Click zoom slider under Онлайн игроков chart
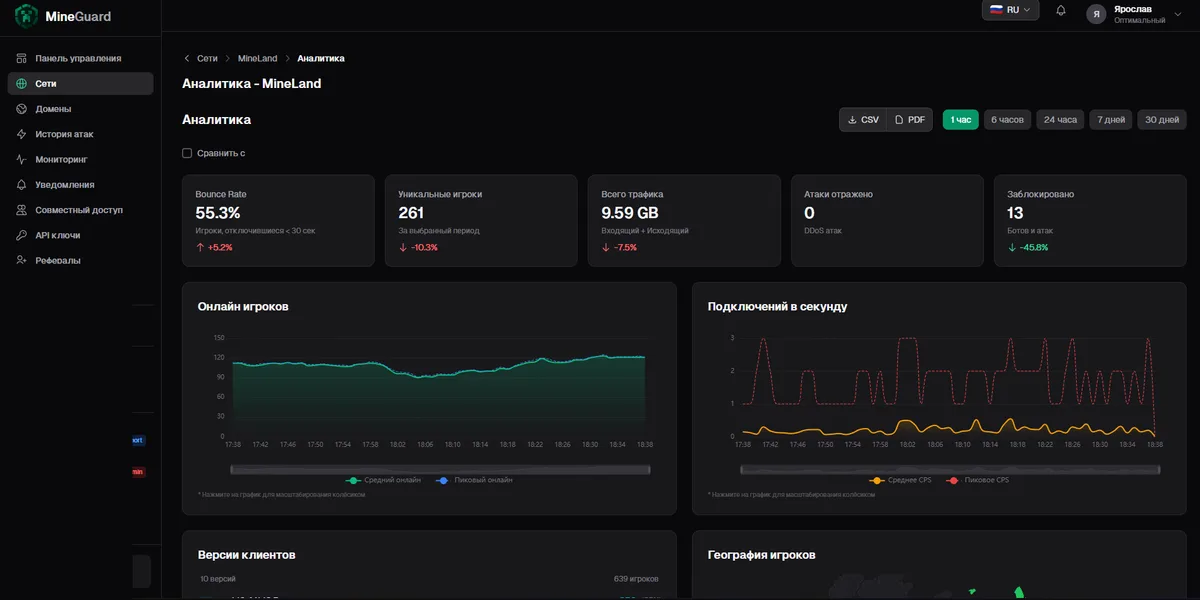The image size is (1200, 600). click(439, 469)
